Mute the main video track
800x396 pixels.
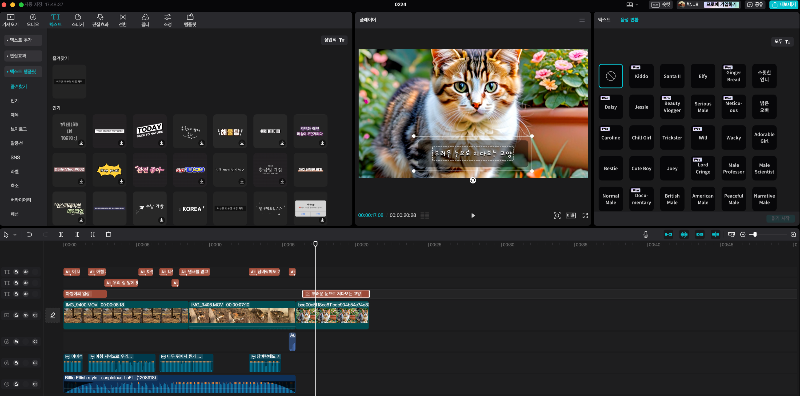[35, 315]
